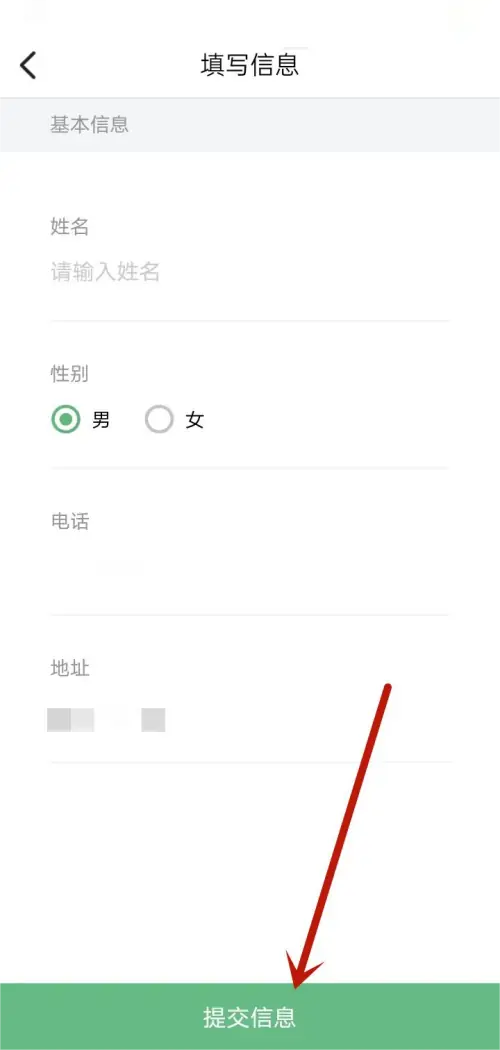Viewport: 500px width, 1050px height.
Task: Focus the 请输入姓名 name field
Action: tap(249, 273)
